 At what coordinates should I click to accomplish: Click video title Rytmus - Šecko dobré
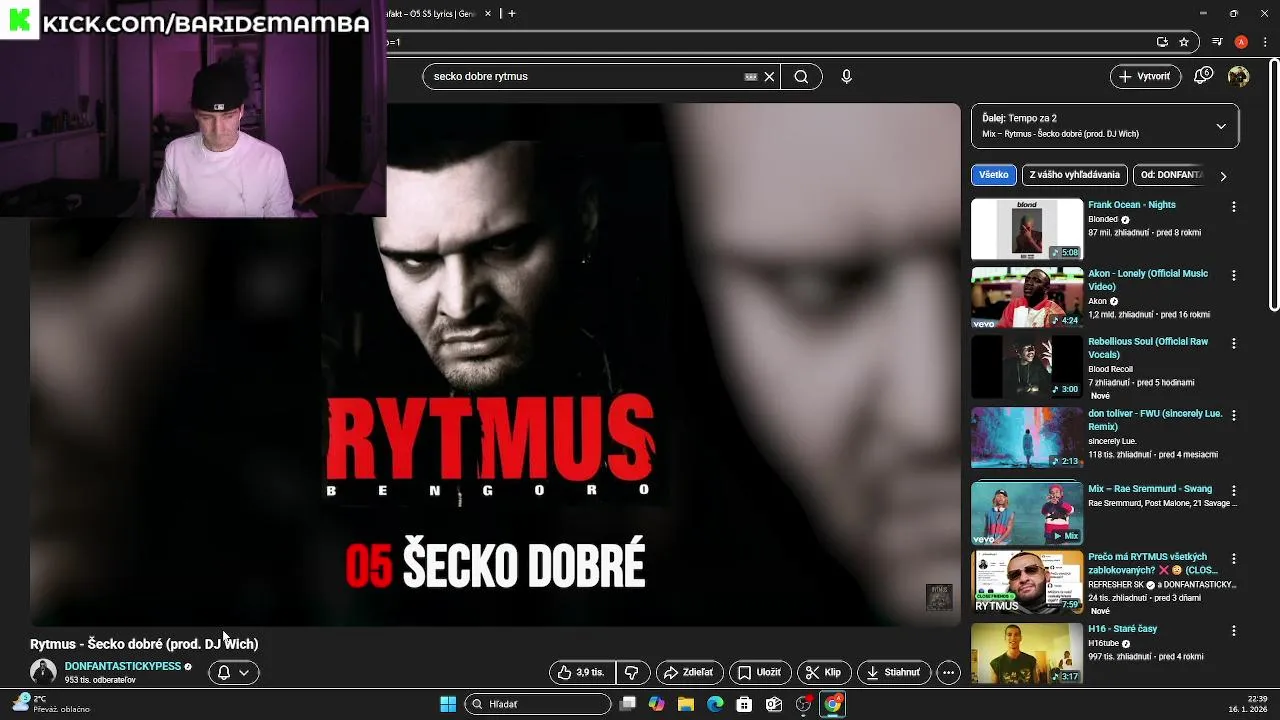click(x=144, y=644)
